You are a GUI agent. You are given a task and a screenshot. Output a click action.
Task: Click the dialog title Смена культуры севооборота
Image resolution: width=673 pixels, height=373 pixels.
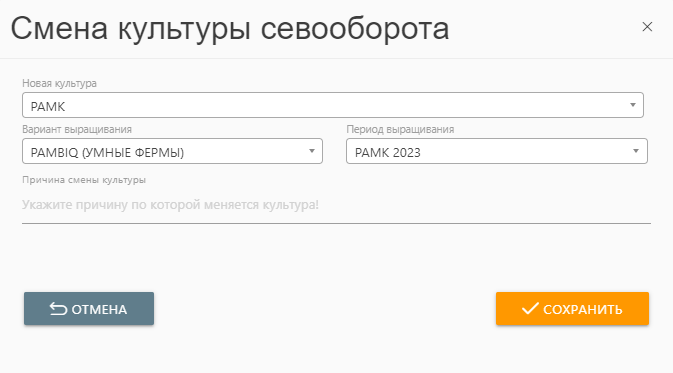click(x=230, y=29)
